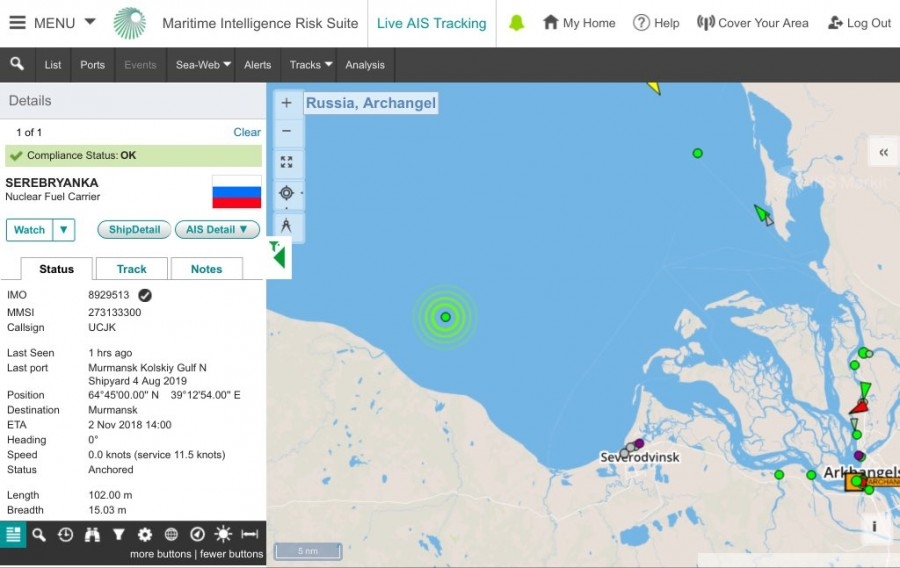Open the filter funnel tool
This screenshot has width=900, height=568.
[118, 535]
